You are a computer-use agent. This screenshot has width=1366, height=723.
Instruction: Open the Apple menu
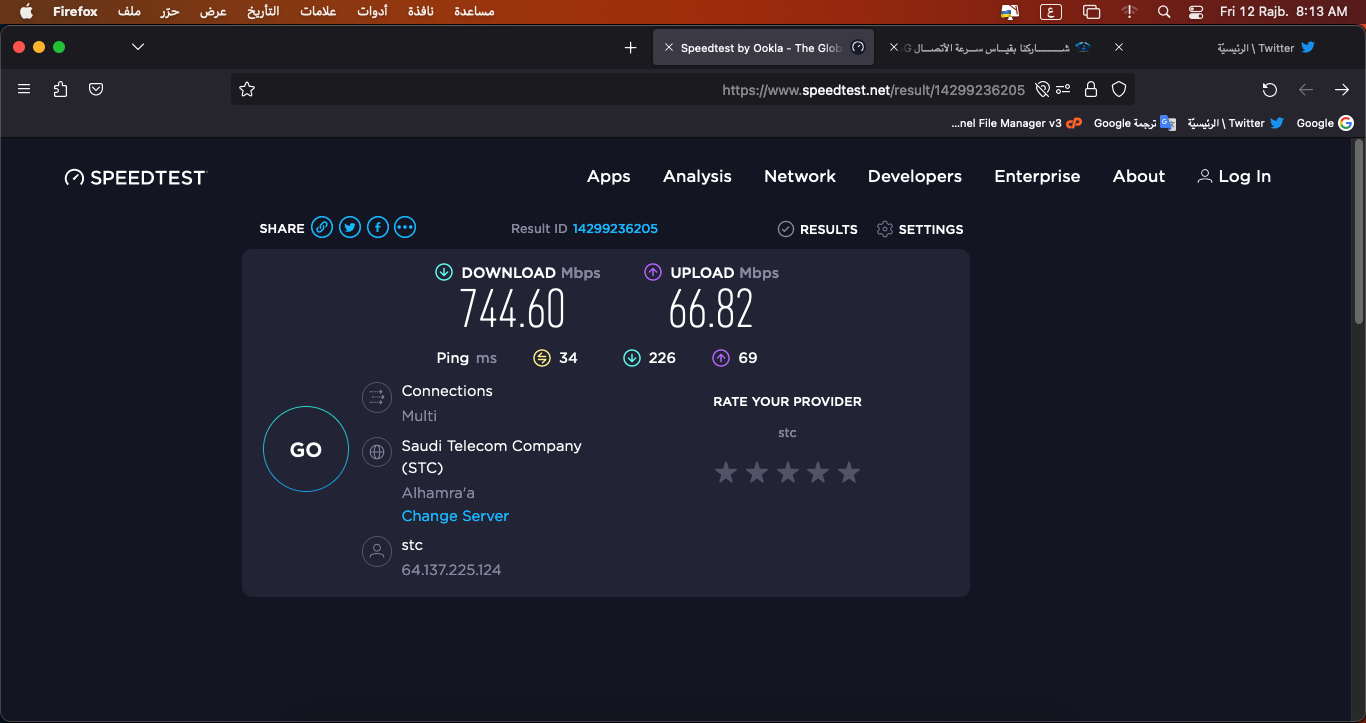[x=27, y=12]
